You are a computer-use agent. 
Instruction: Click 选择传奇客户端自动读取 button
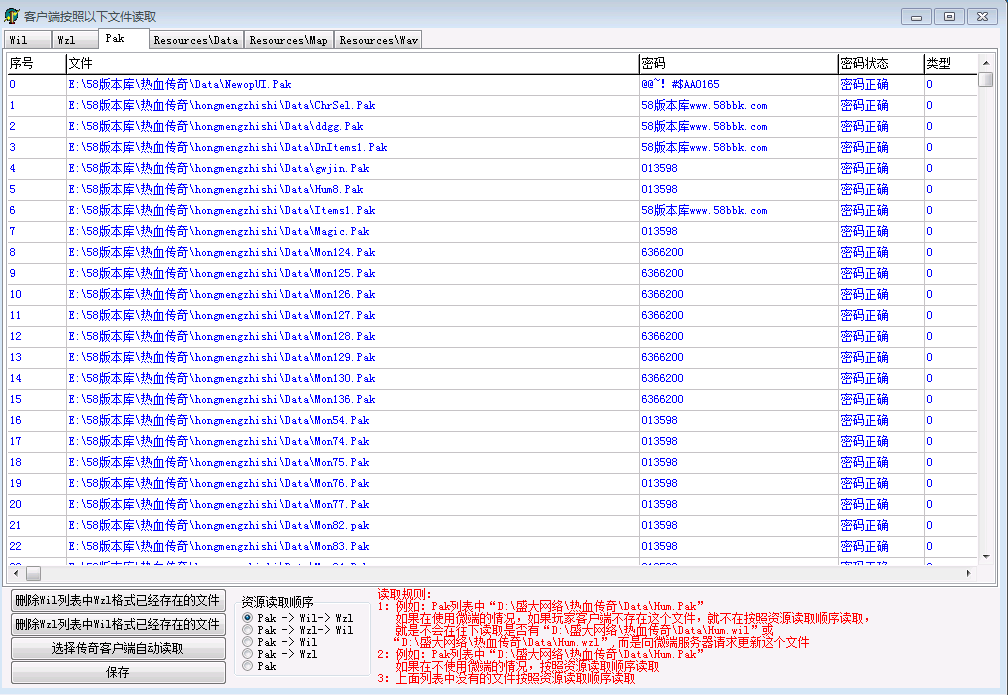[118, 648]
